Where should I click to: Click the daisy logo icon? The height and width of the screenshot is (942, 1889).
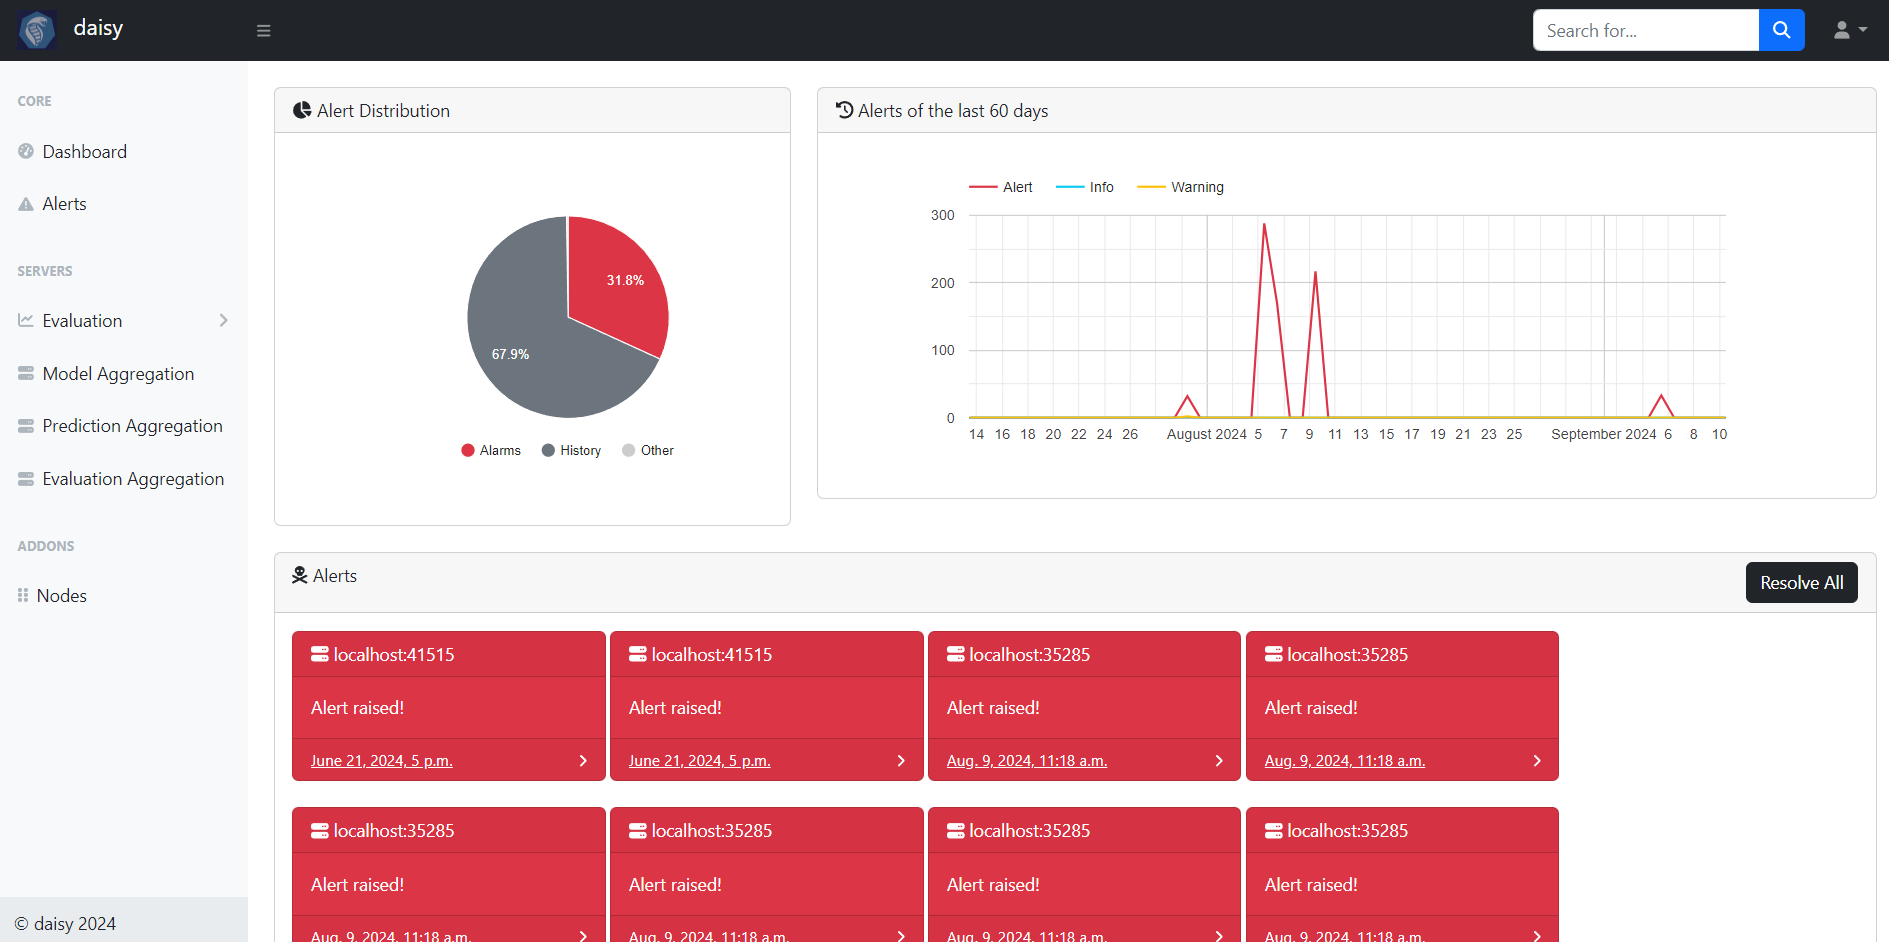pos(37,30)
